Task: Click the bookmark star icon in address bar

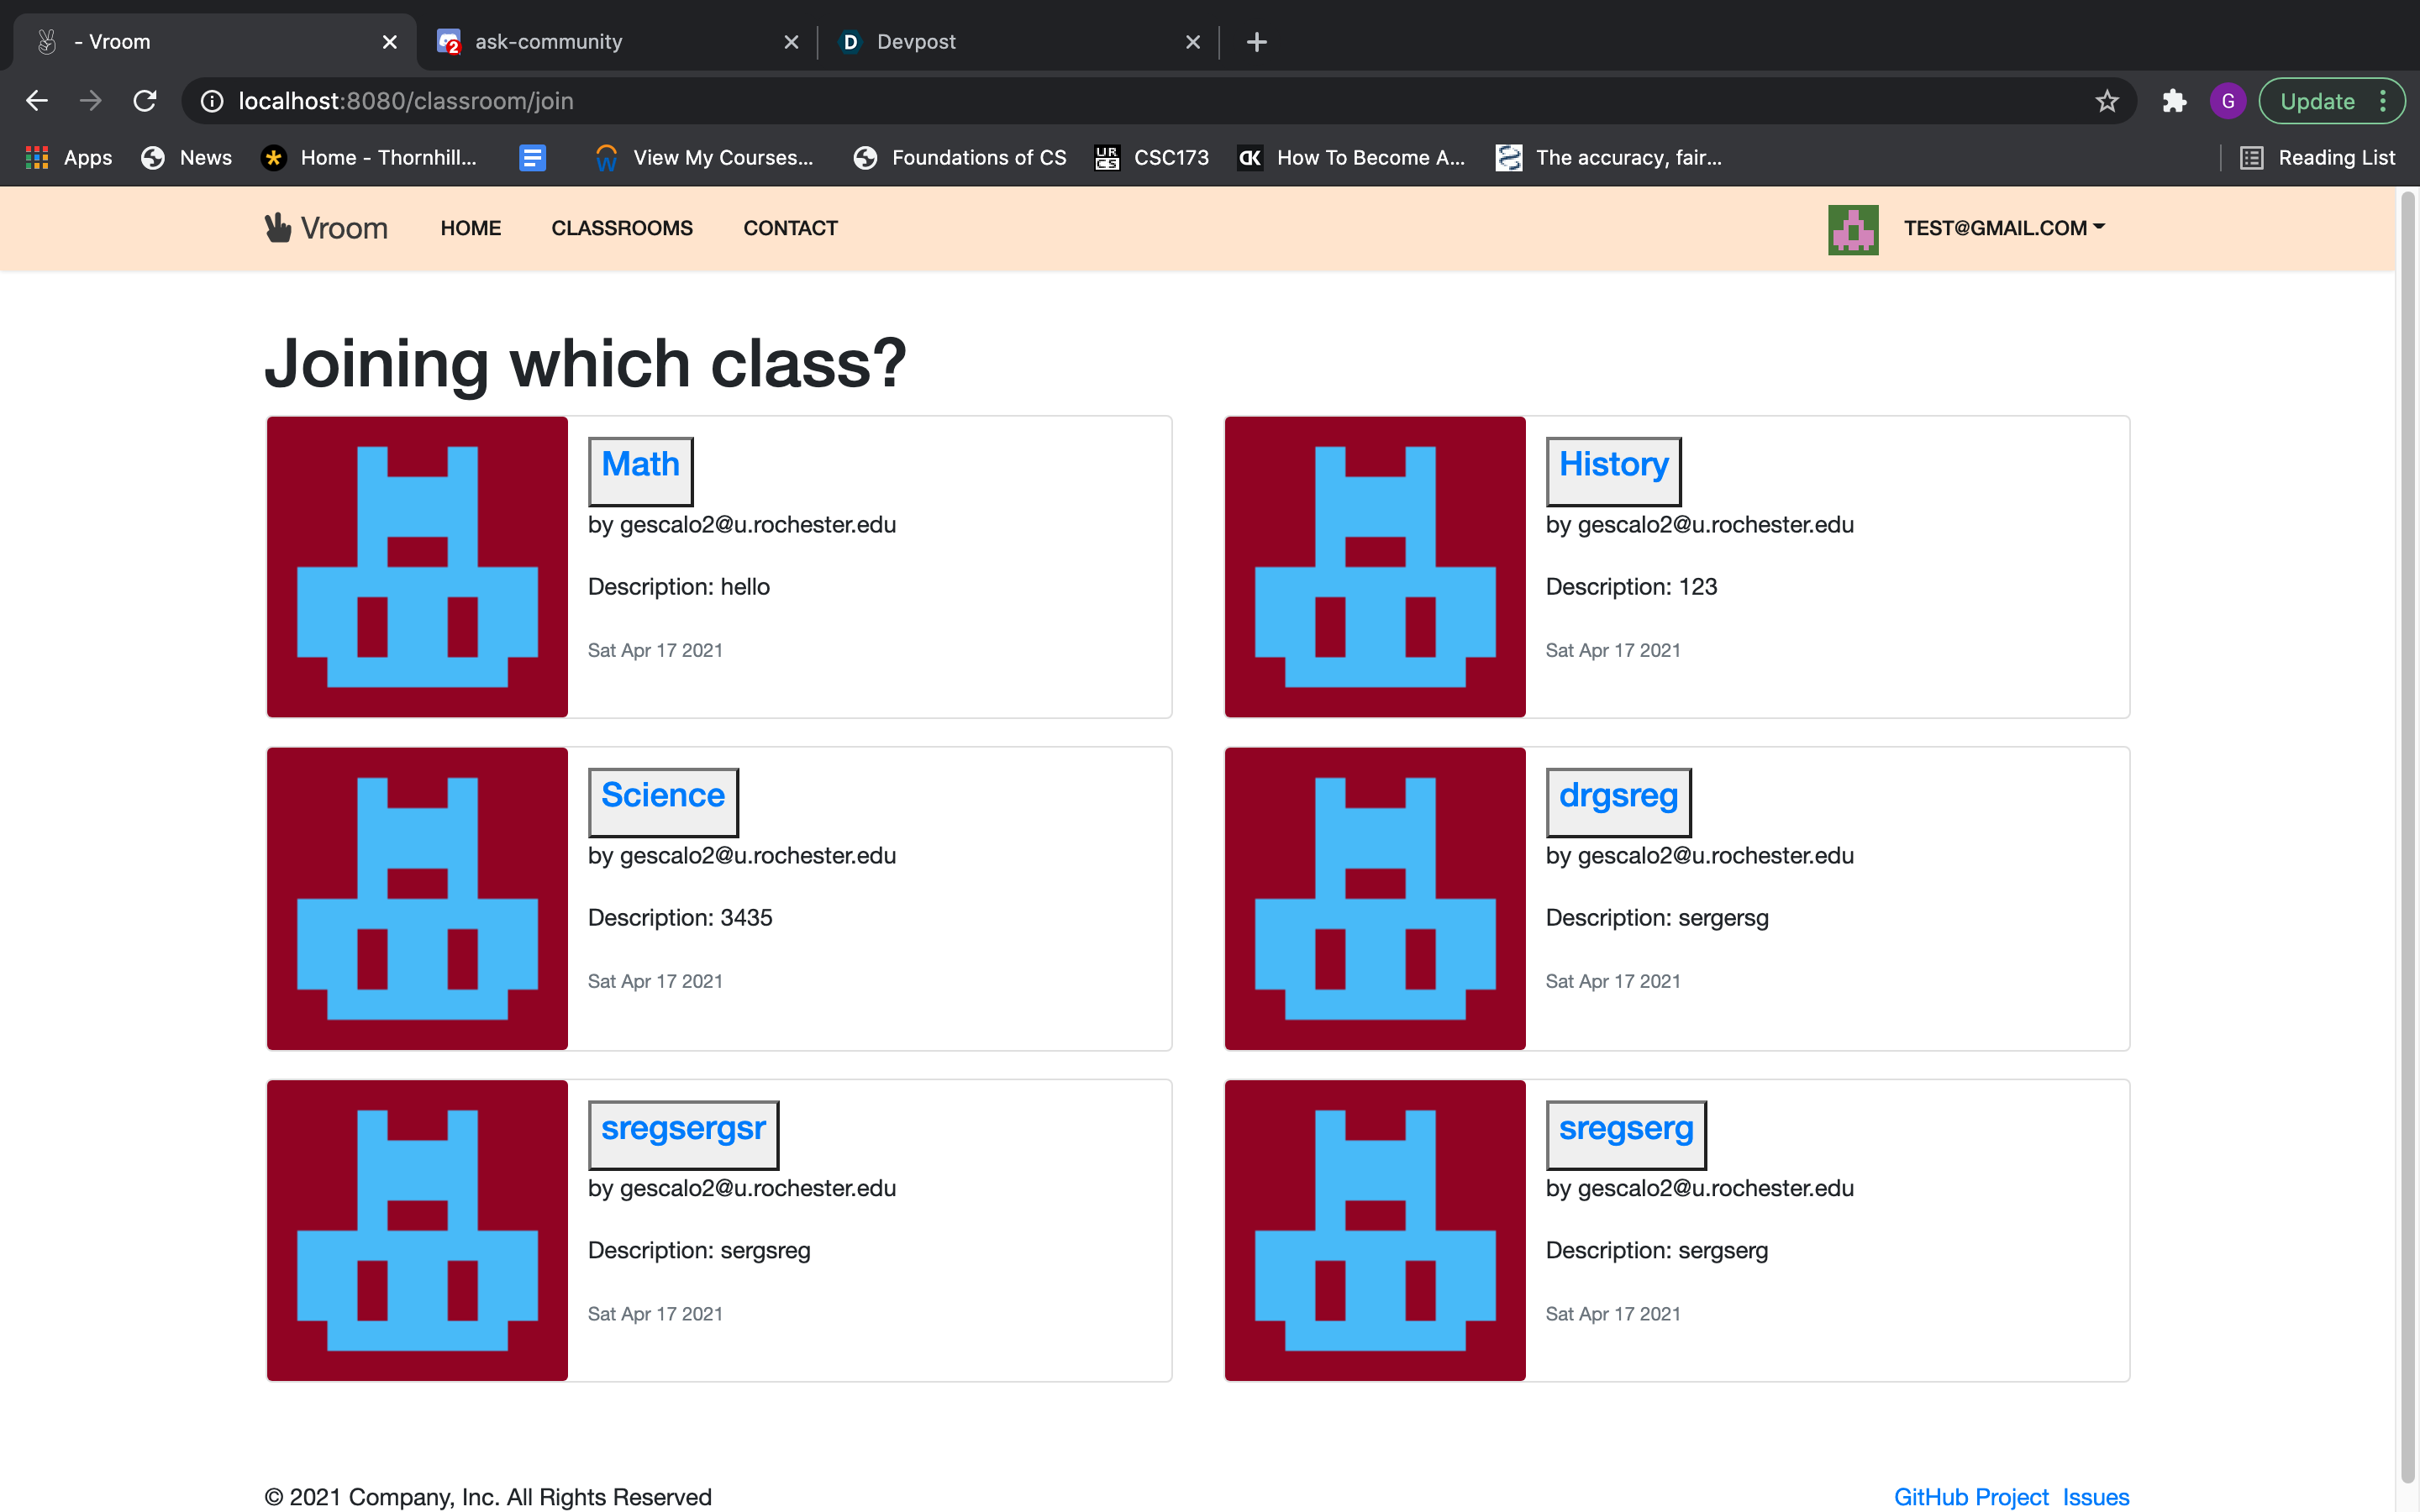Action: [x=2106, y=101]
